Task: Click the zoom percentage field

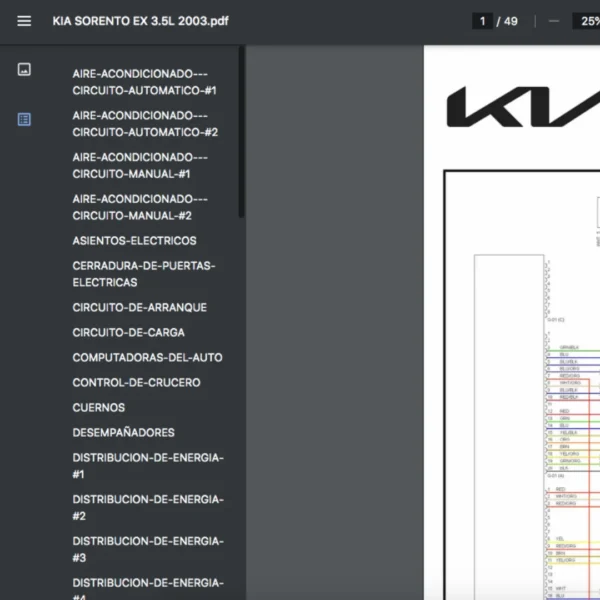Action: [x=587, y=21]
